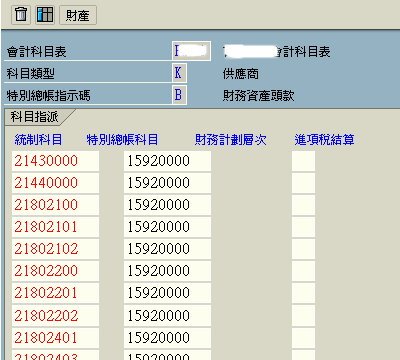Select reconciliation account 21802100

point(55,205)
